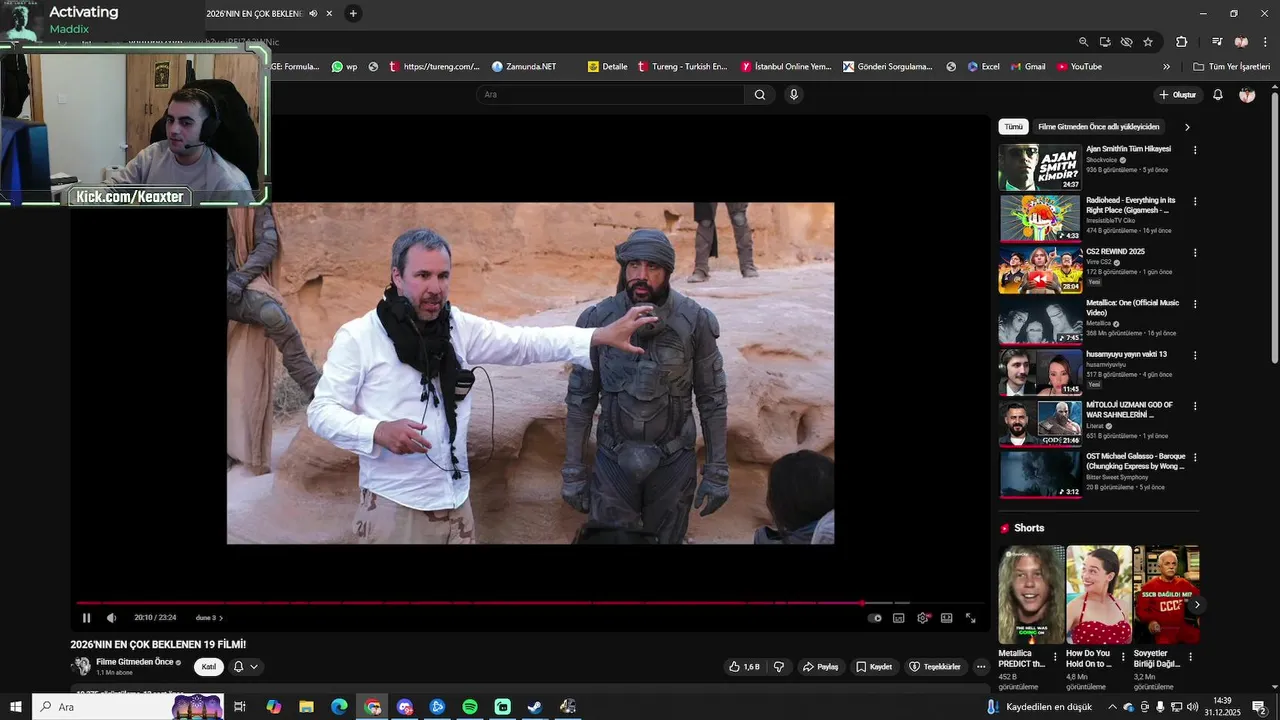
Task: Open the 'Tüm Yer İşaretleri' folder
Action: [x=1231, y=67]
